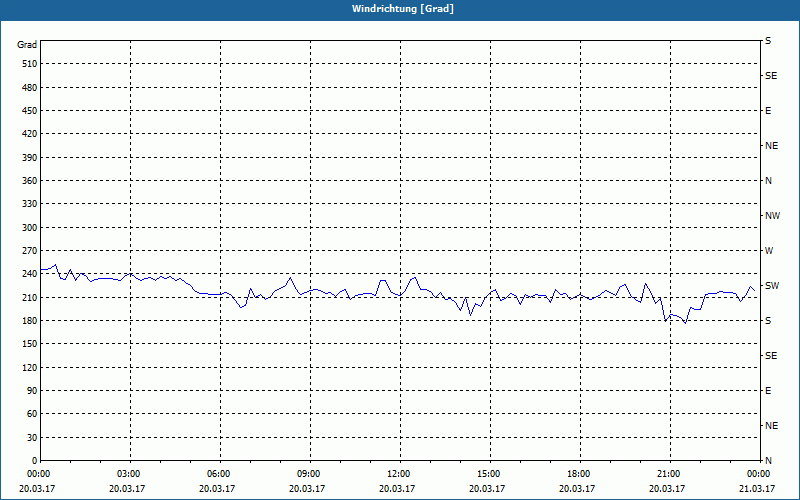The image size is (800, 500).
Task: Select the 420 degree axis label
Action: [x=30, y=134]
